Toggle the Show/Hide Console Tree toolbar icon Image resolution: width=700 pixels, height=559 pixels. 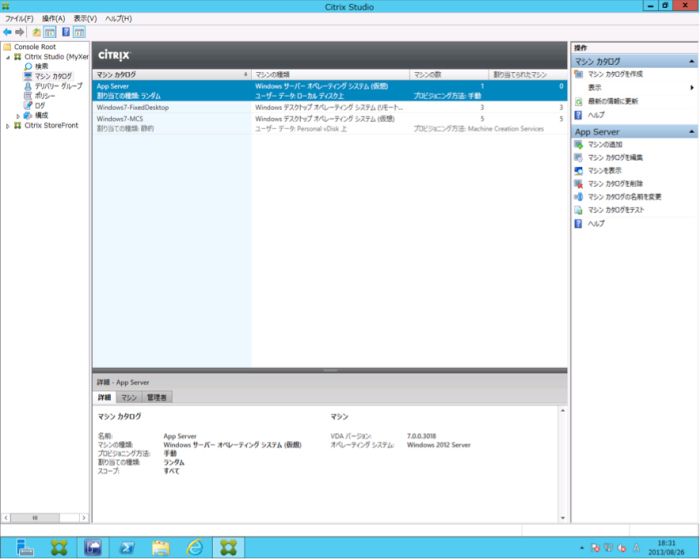pyautogui.click(x=50, y=32)
